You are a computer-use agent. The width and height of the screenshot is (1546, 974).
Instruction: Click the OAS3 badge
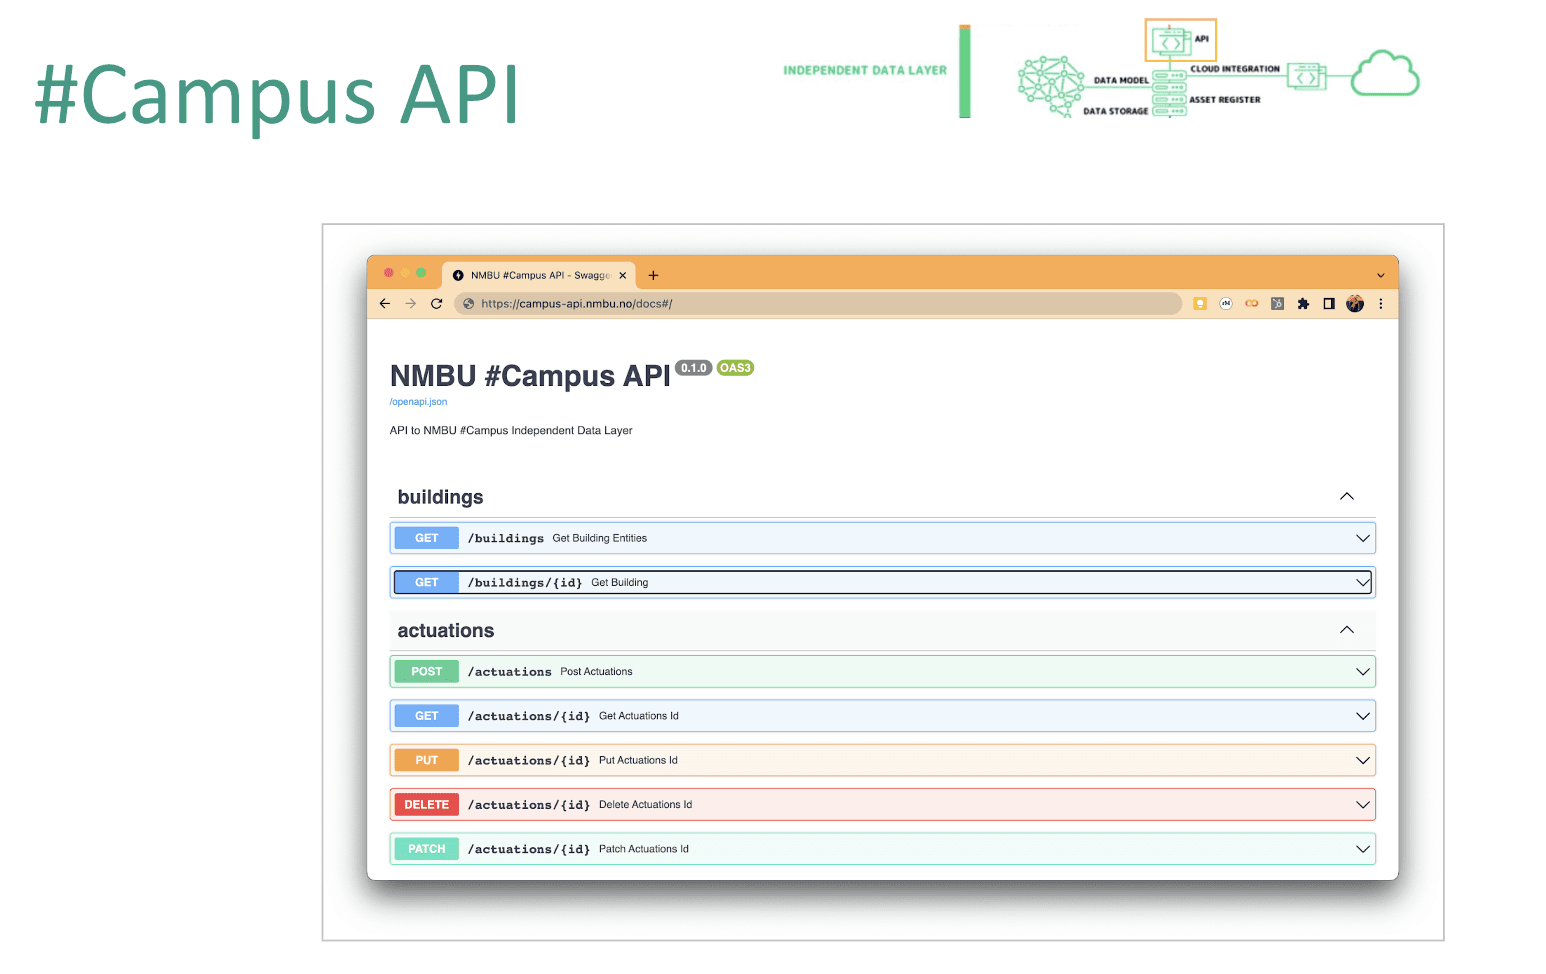[x=735, y=368]
